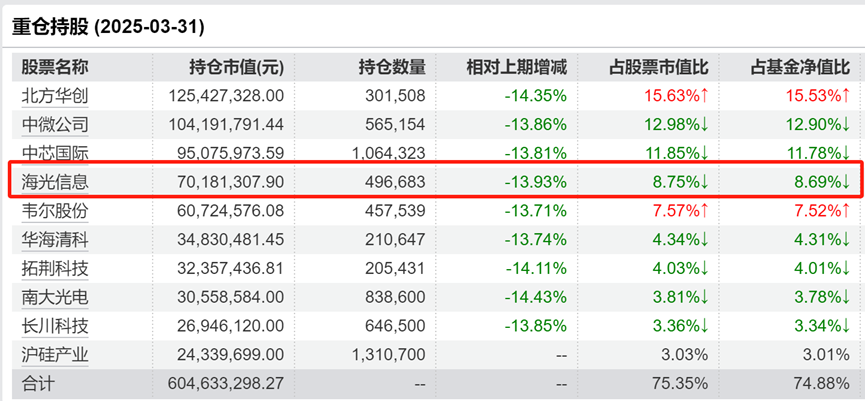This screenshot has height=401, width=865.
Task: Click holding quantity 205,431
Action: [395, 269]
